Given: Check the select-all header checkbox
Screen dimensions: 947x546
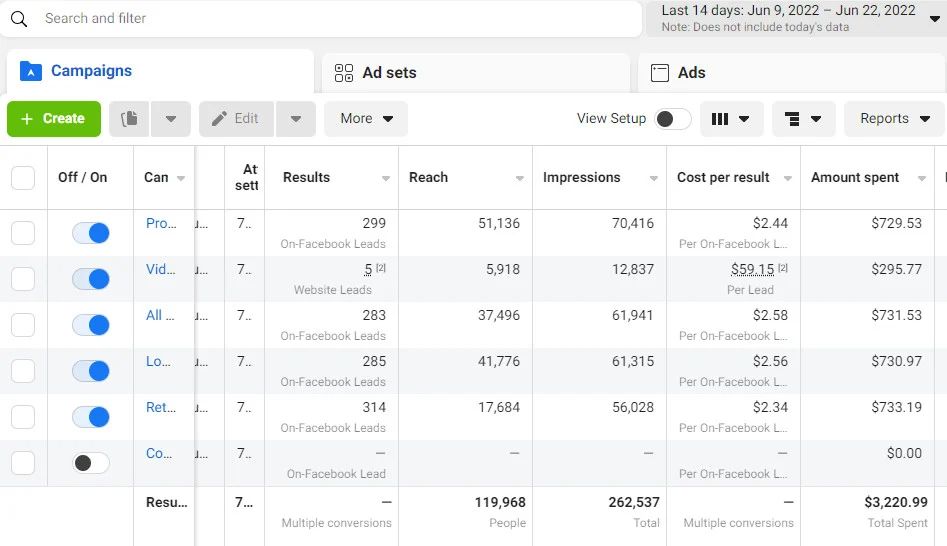Looking at the screenshot, I should (x=23, y=178).
